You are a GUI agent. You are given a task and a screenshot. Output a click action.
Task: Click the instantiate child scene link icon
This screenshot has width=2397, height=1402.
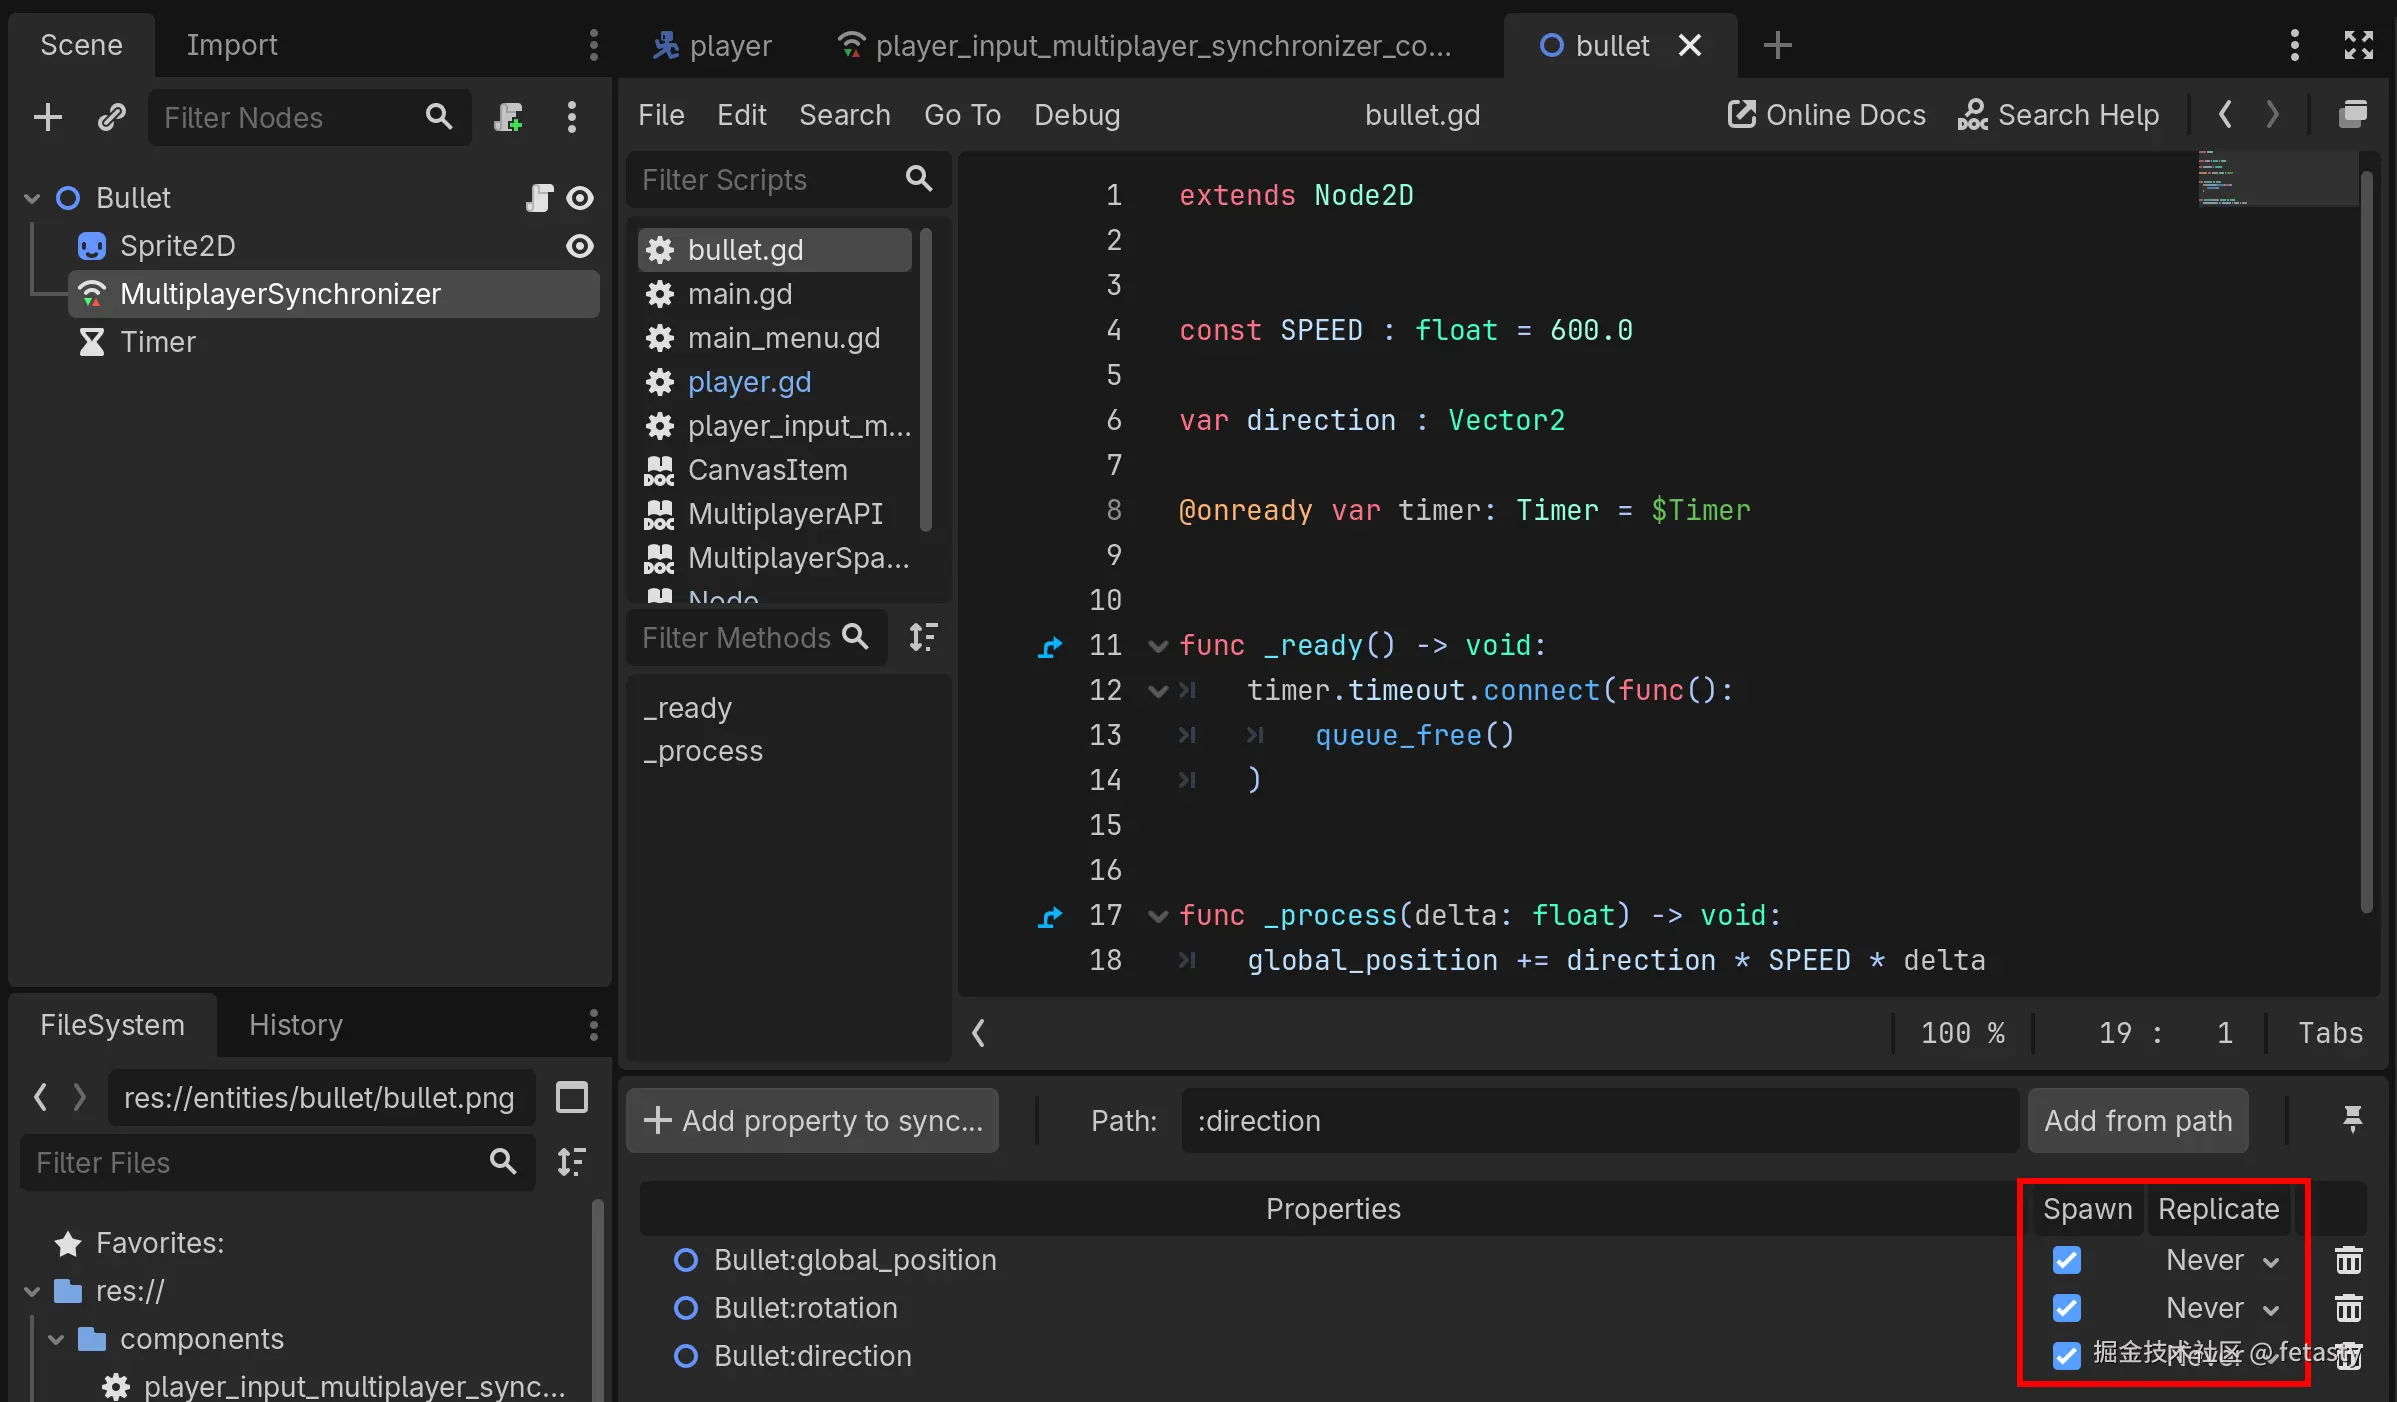click(111, 117)
